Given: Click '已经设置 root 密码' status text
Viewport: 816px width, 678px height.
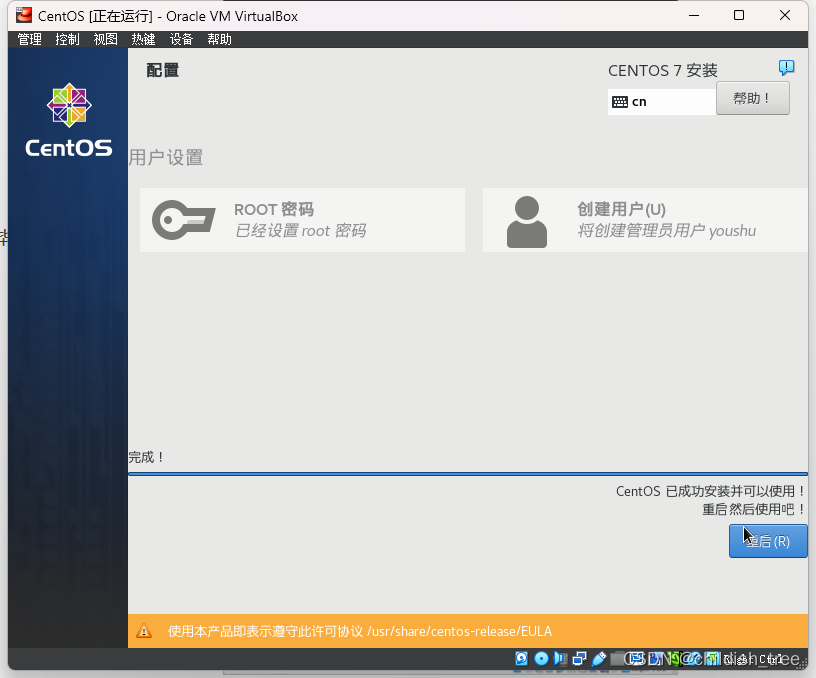Looking at the screenshot, I should click(300, 231).
